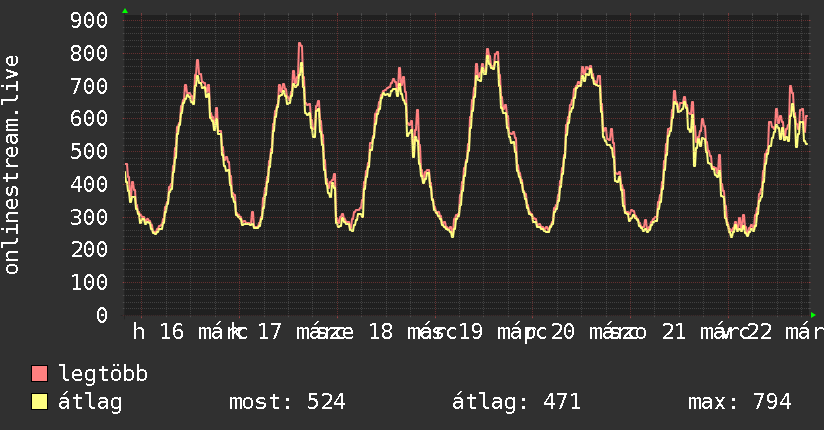Screen dimensions: 824x430
Task: Click the 900 y-axis label
Action: (89, 21)
